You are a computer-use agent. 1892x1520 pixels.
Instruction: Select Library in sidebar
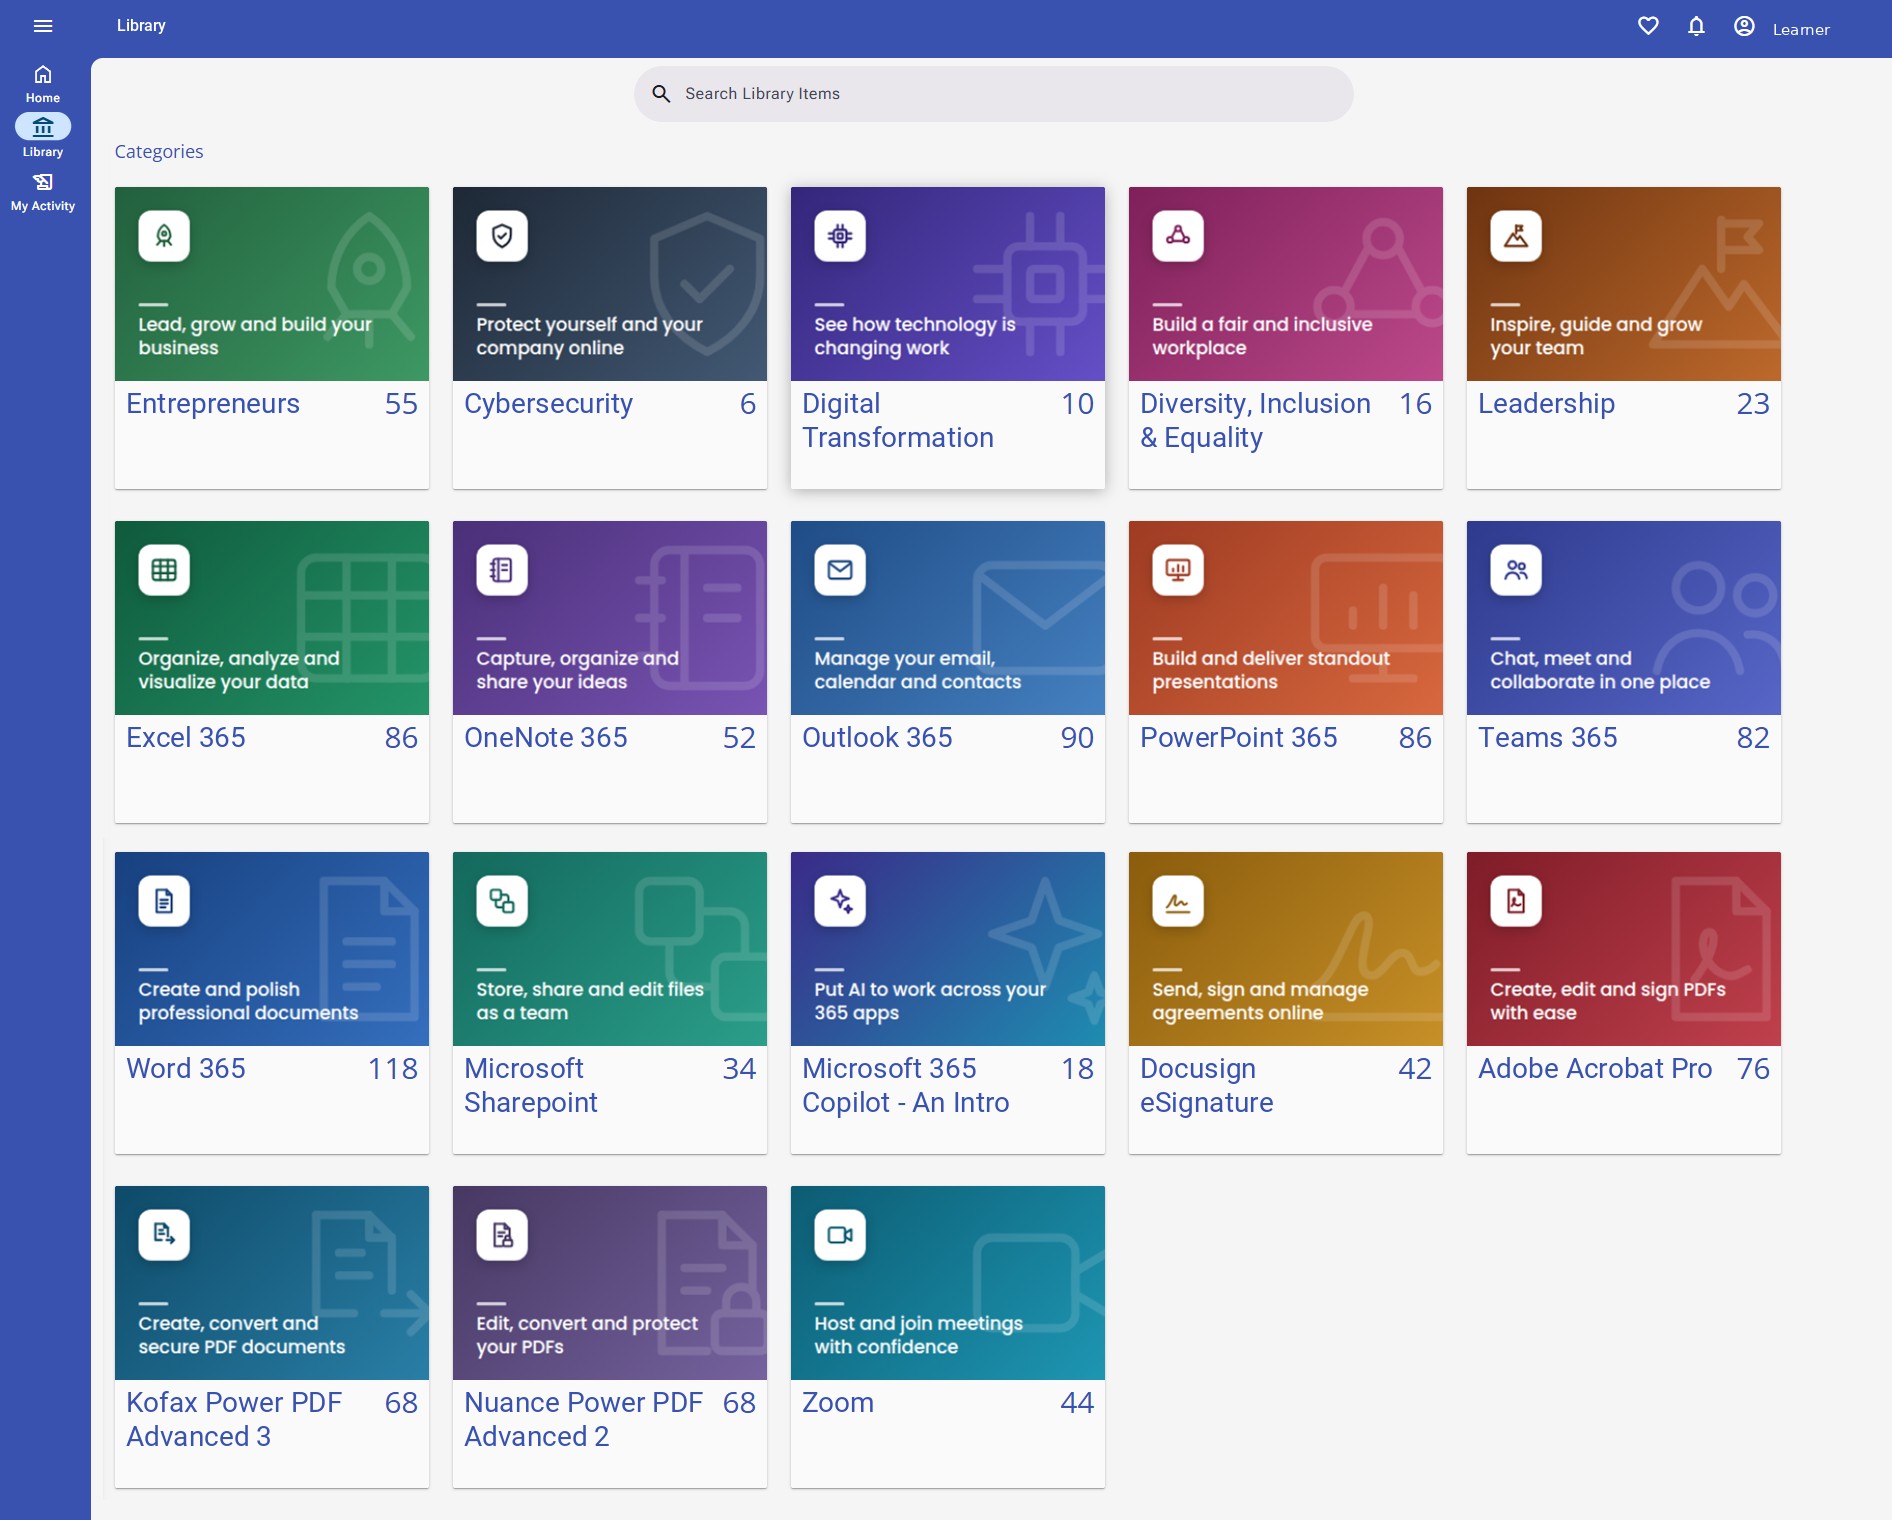coord(43,137)
